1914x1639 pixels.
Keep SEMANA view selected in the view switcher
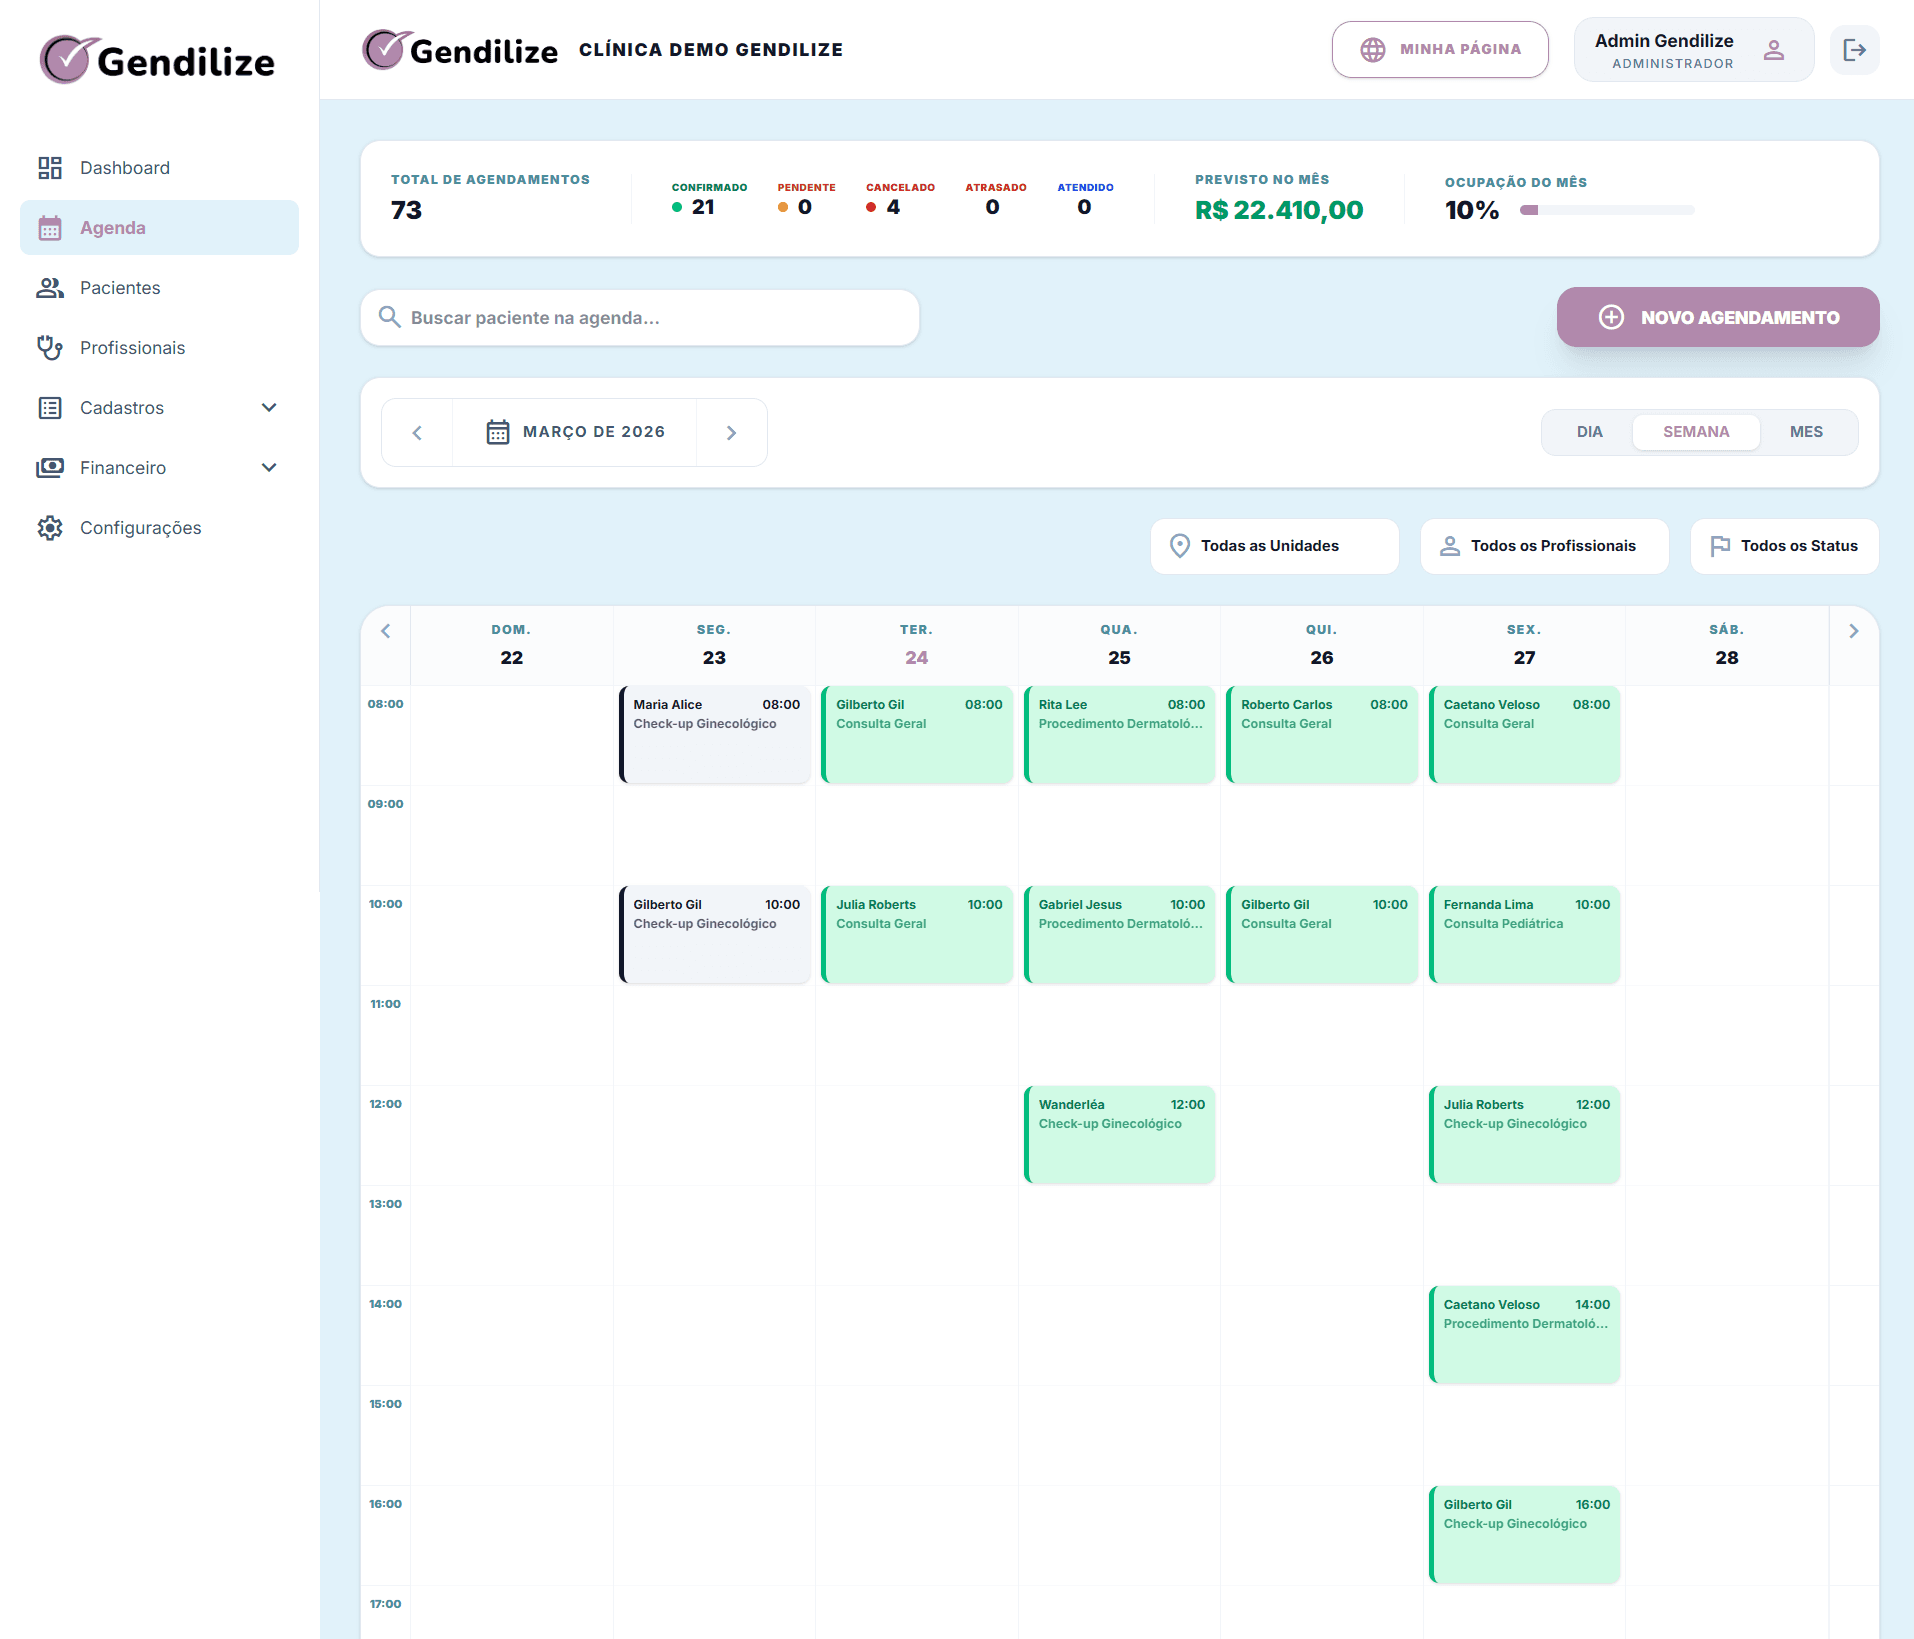[x=1696, y=431]
